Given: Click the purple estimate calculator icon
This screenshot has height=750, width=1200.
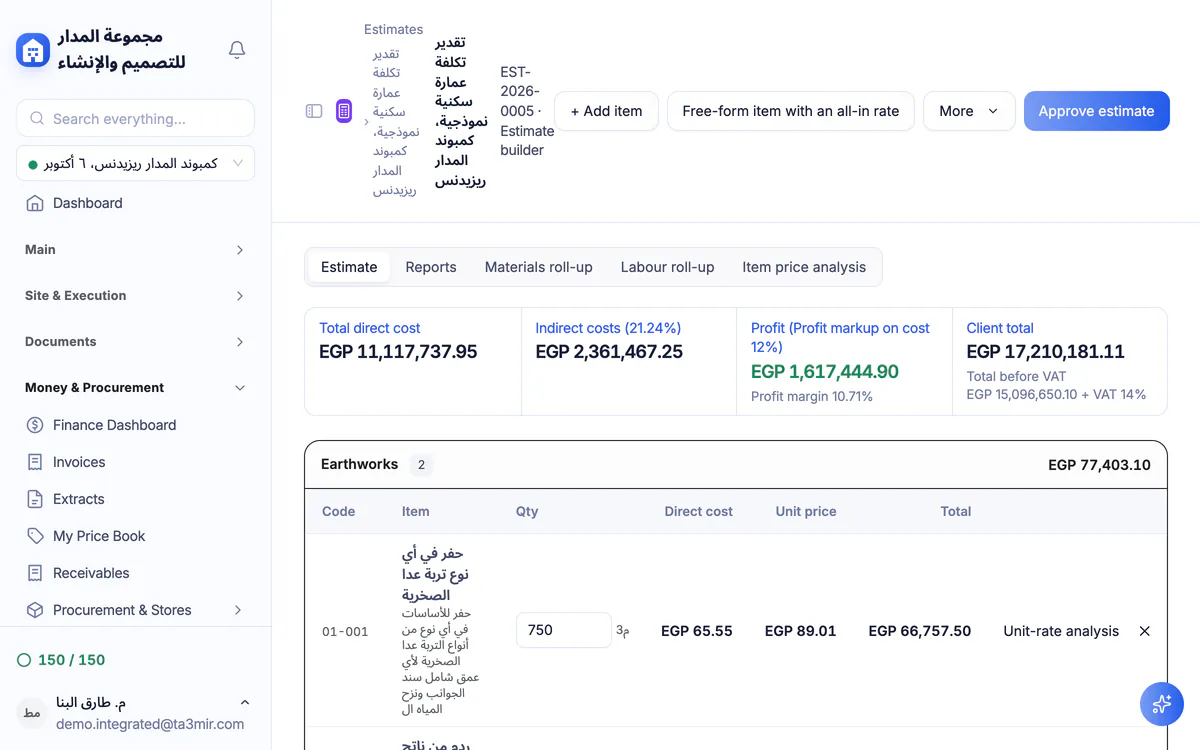Looking at the screenshot, I should (x=344, y=111).
